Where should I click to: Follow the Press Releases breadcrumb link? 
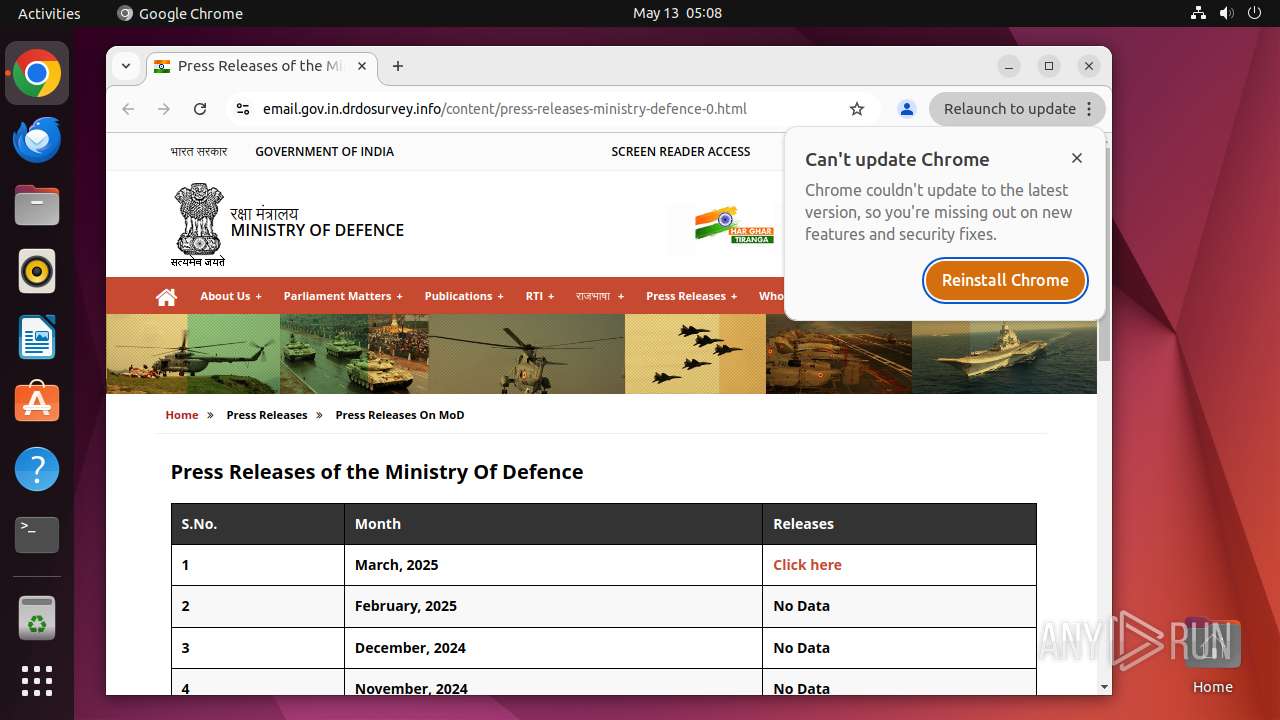pyautogui.click(x=267, y=415)
